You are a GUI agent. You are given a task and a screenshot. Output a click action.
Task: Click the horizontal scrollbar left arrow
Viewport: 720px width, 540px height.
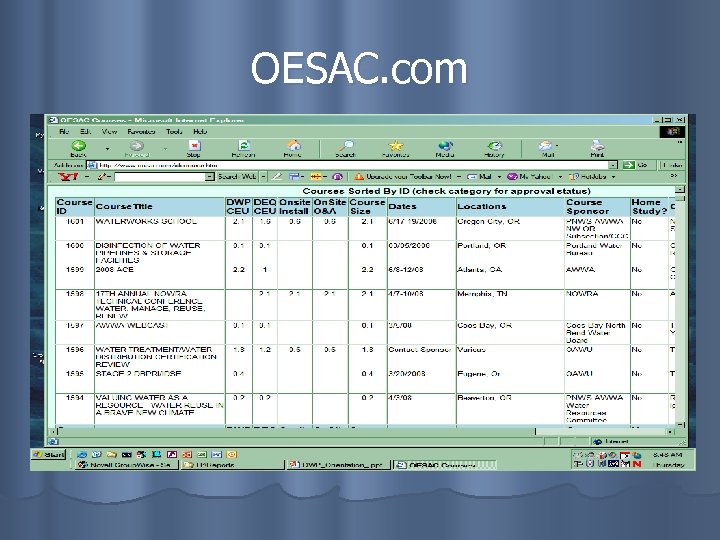(x=54, y=432)
